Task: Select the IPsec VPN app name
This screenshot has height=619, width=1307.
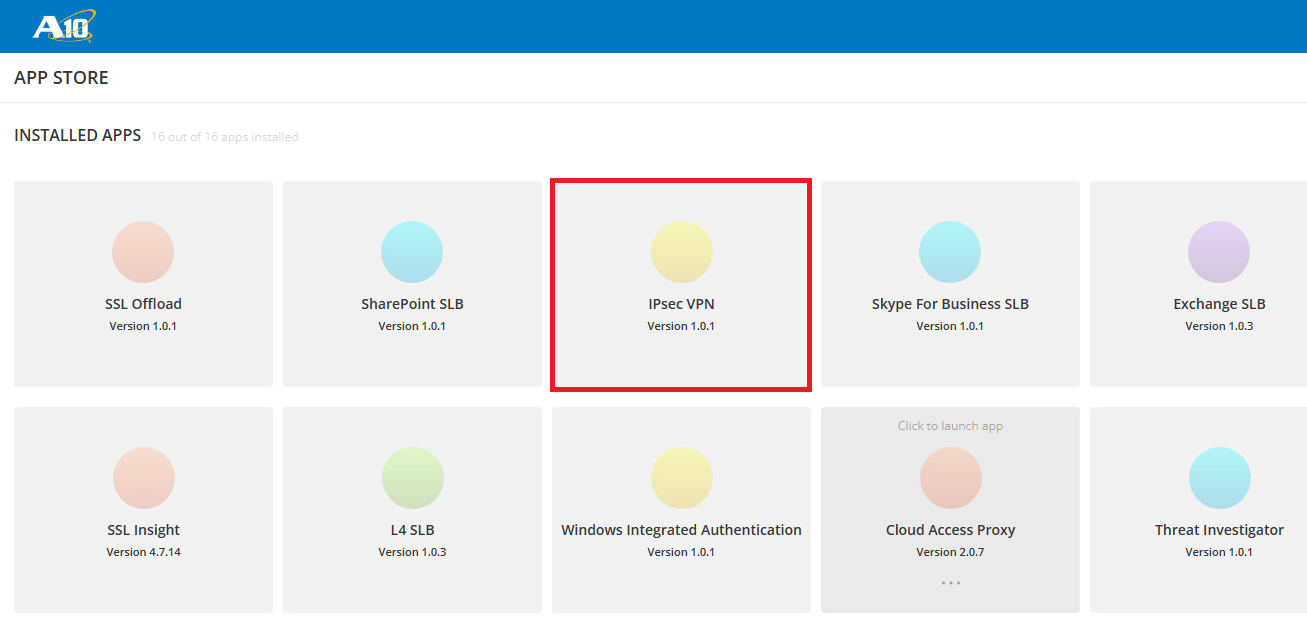Action: 681,304
